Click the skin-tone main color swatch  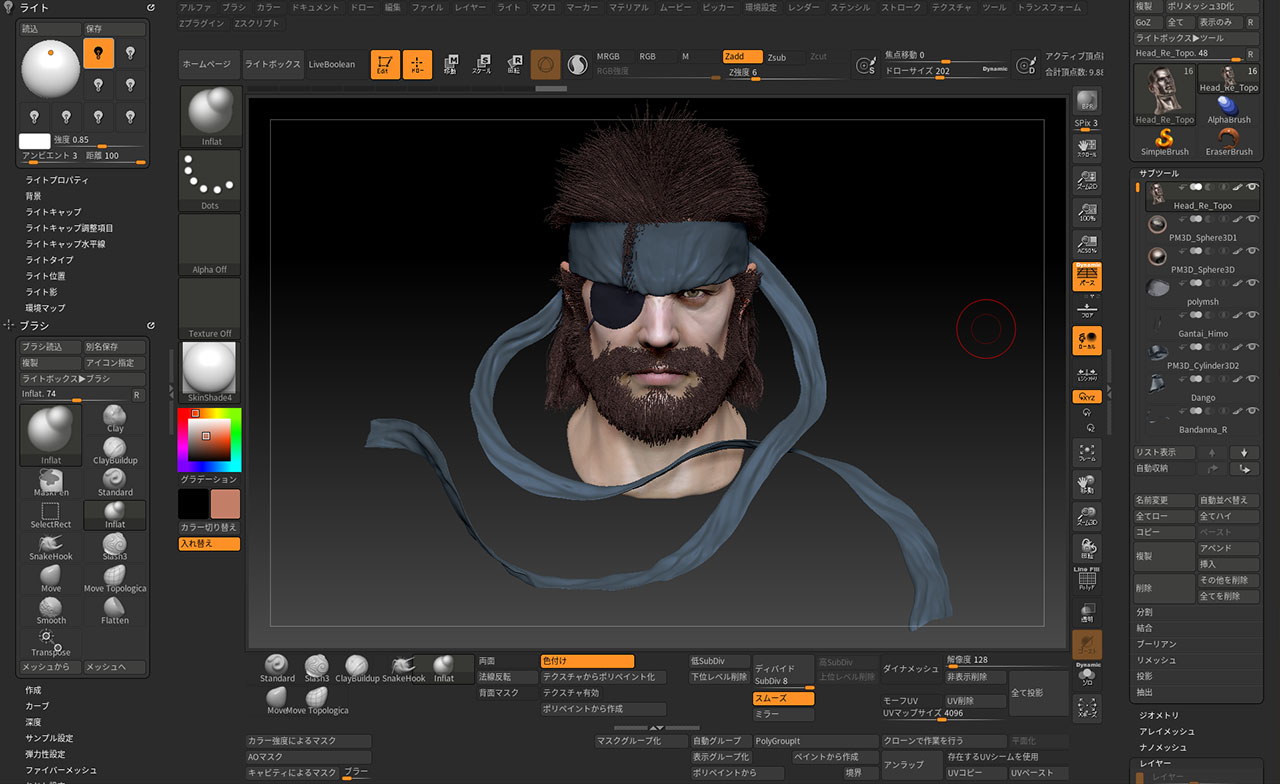(x=225, y=504)
